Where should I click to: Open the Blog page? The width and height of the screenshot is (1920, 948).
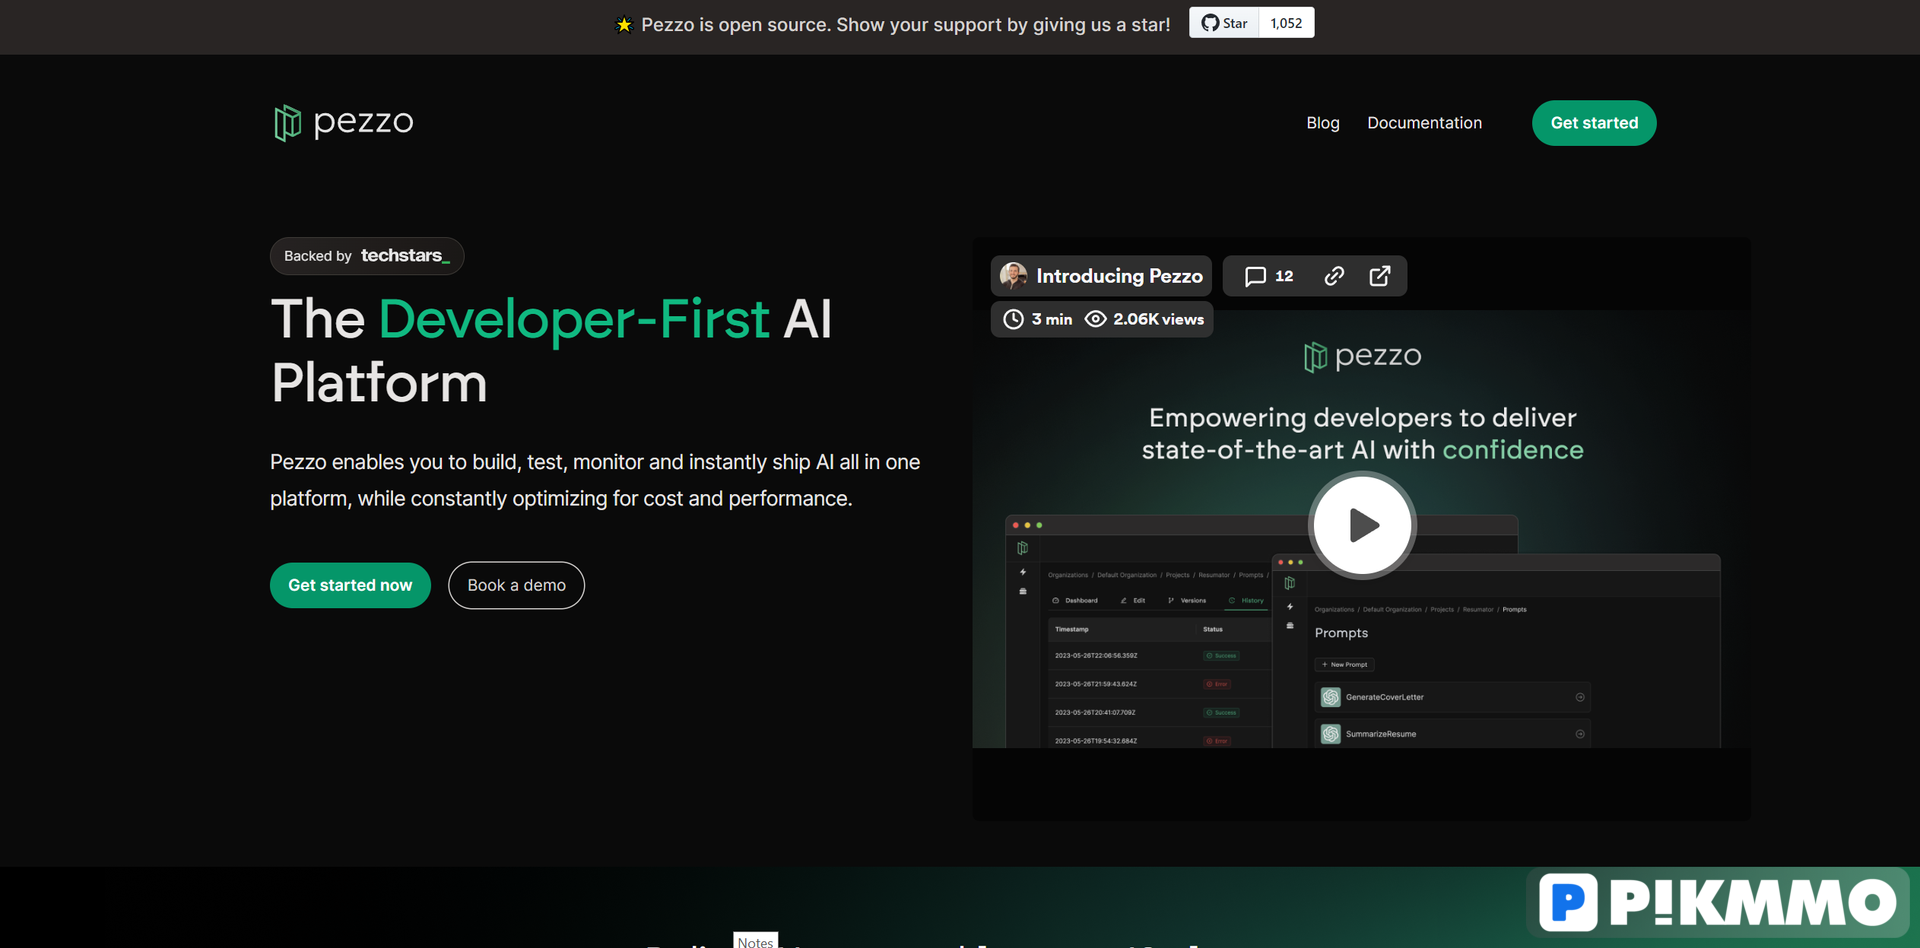pyautogui.click(x=1322, y=123)
